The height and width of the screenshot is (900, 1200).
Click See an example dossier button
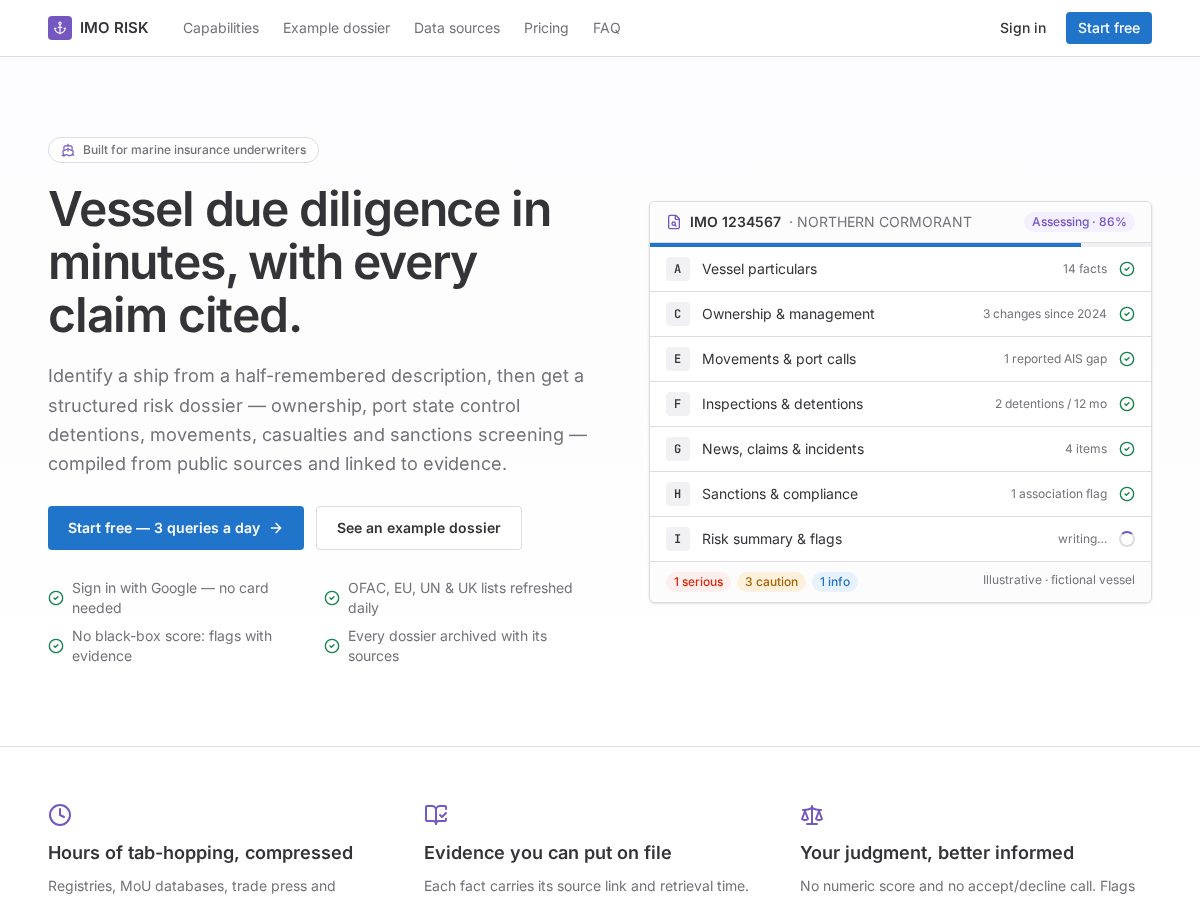419,528
